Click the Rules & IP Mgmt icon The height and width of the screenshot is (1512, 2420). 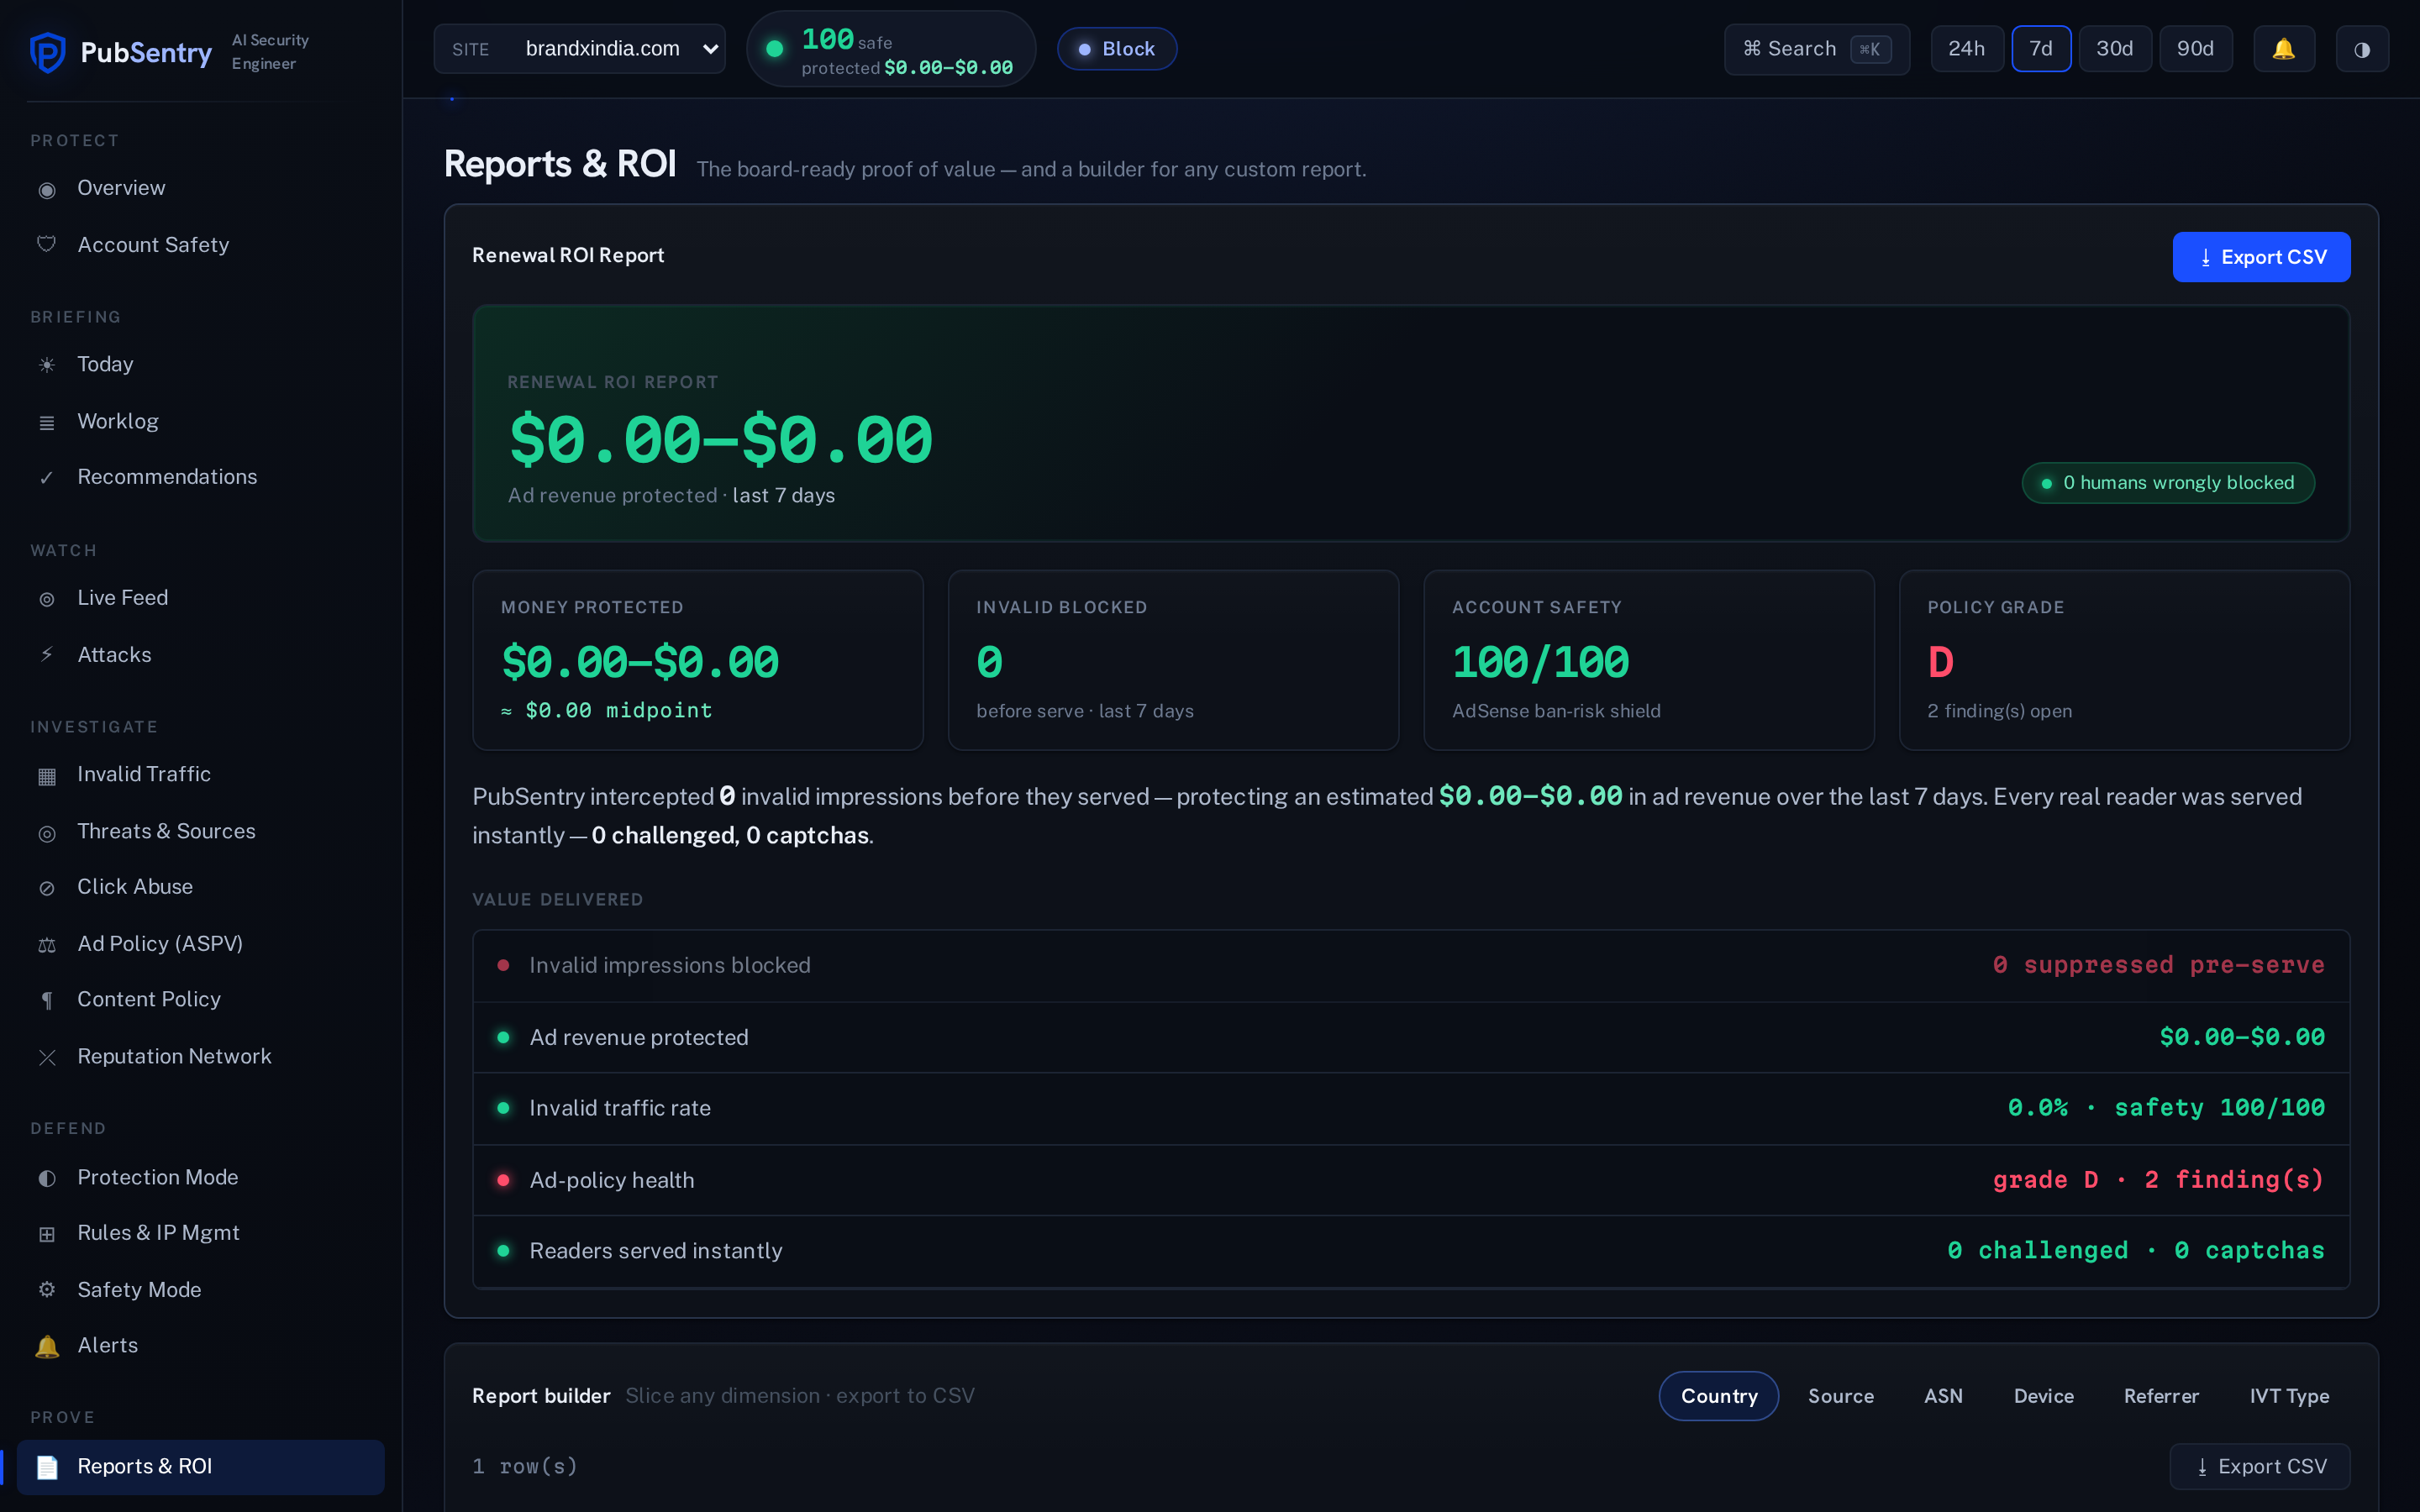pyautogui.click(x=47, y=1234)
